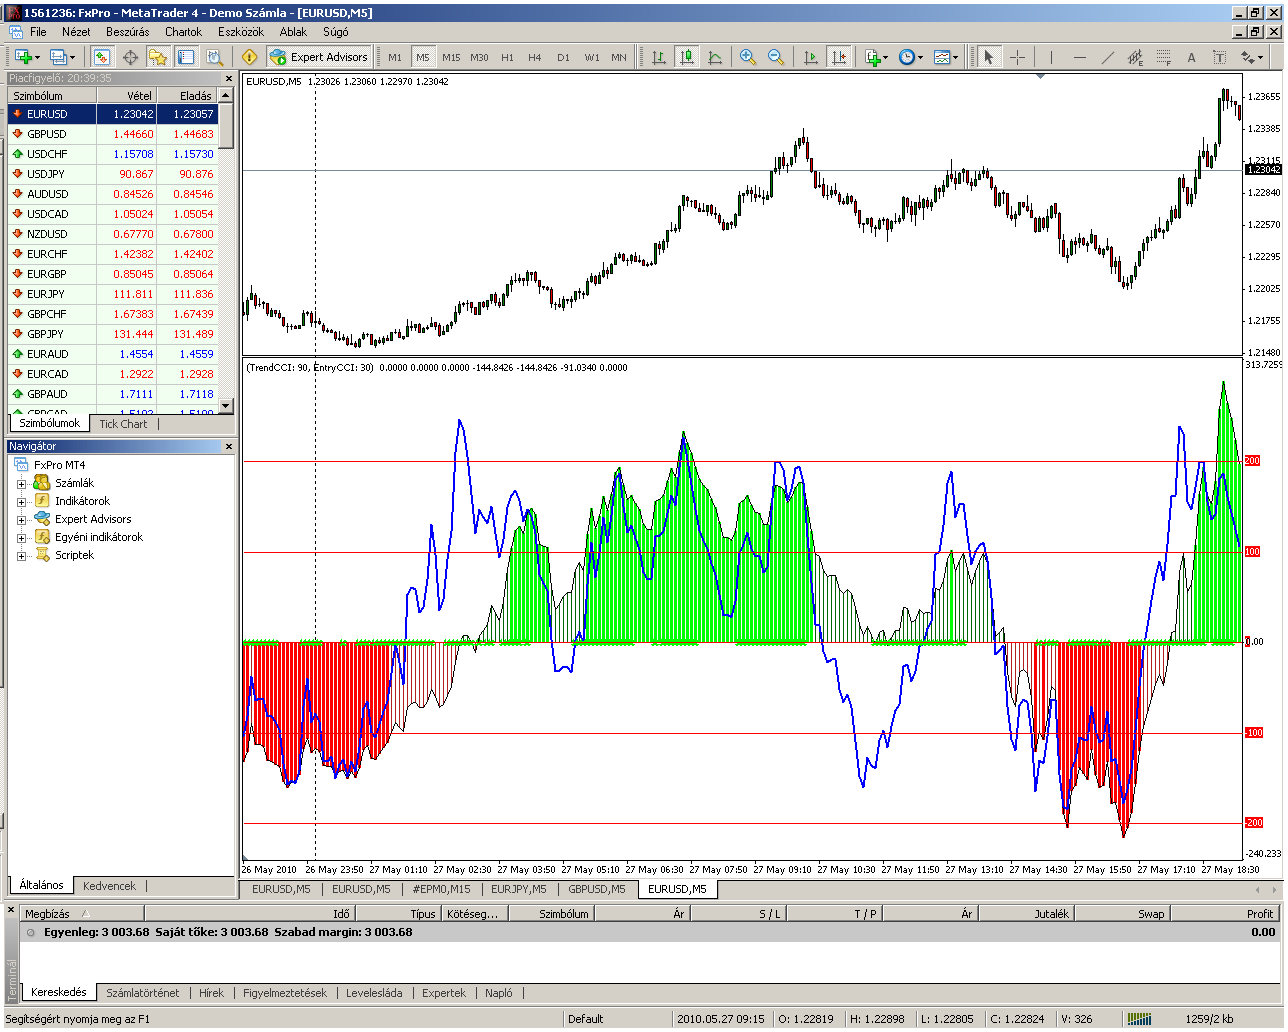
Task: Select the MN monthly timeframe
Action: 619,57
